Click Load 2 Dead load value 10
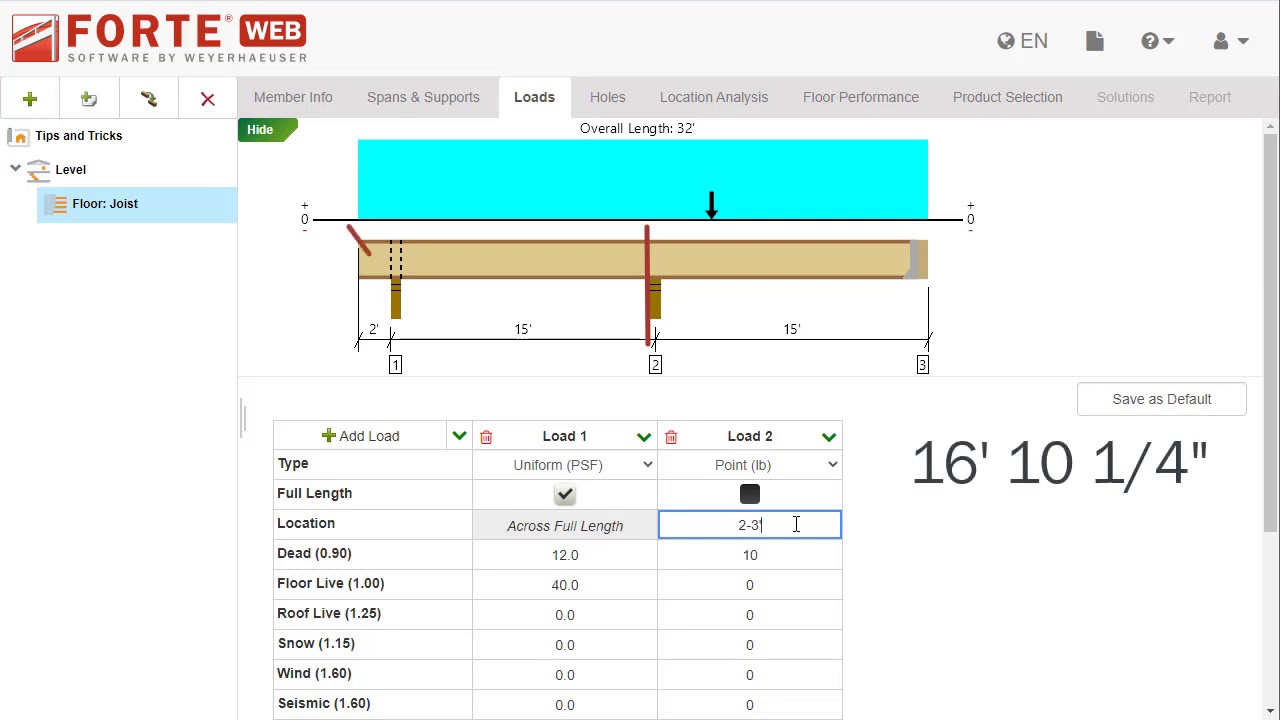 (750, 555)
